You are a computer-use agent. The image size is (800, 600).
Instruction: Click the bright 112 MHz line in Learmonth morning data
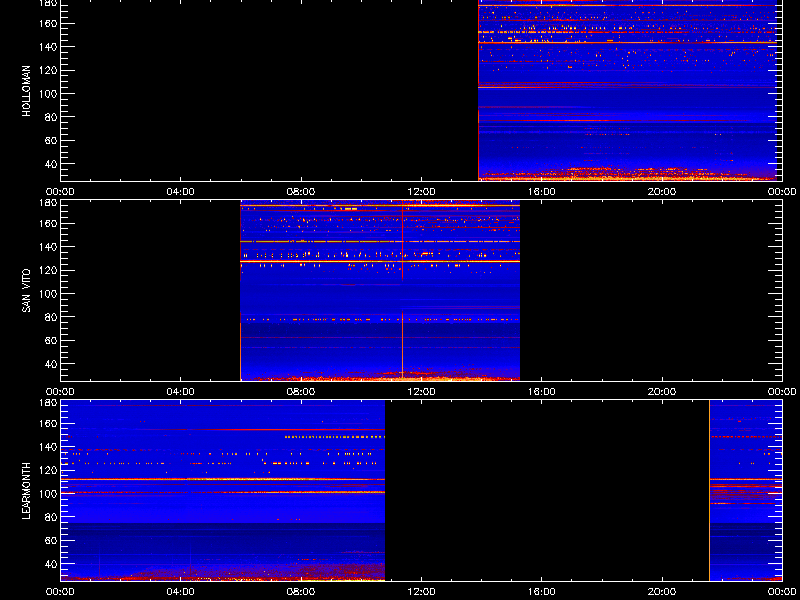[x=222, y=479]
